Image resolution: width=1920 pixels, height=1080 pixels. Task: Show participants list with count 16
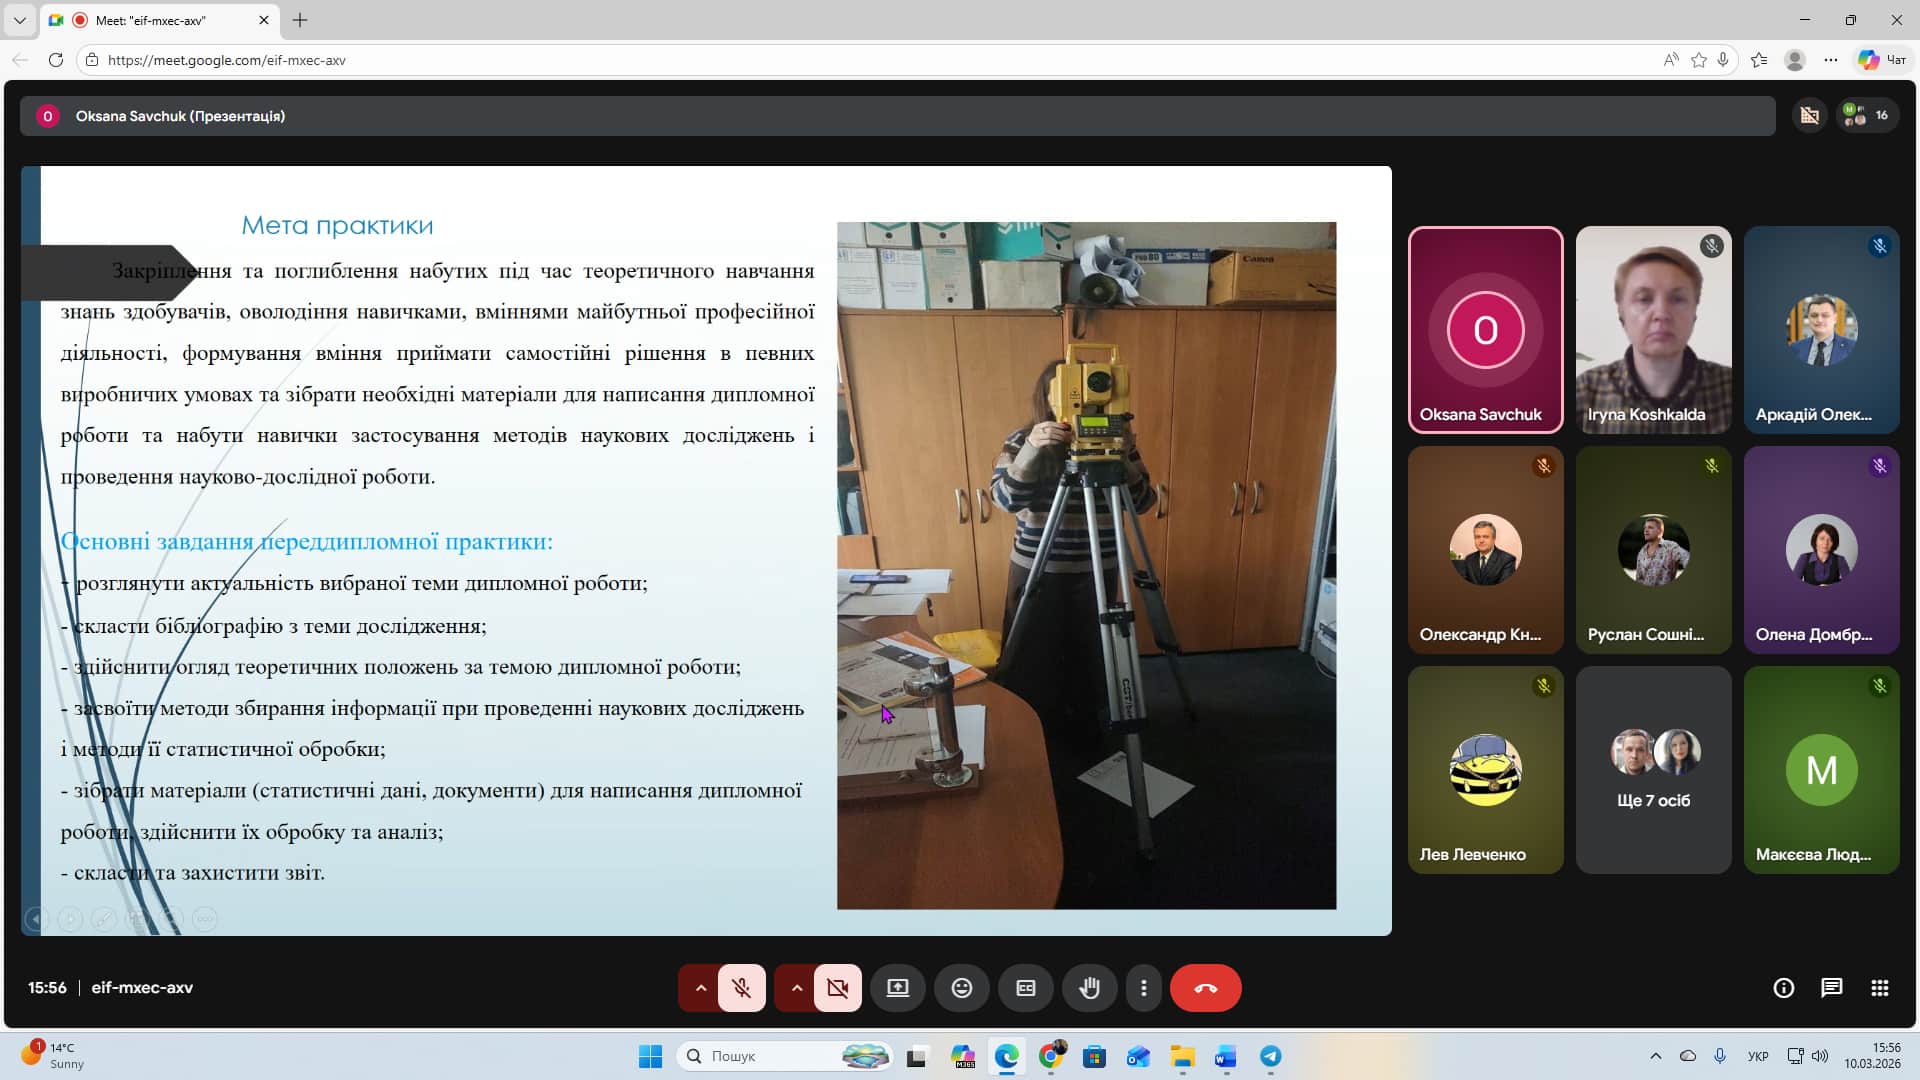[x=1866, y=116]
